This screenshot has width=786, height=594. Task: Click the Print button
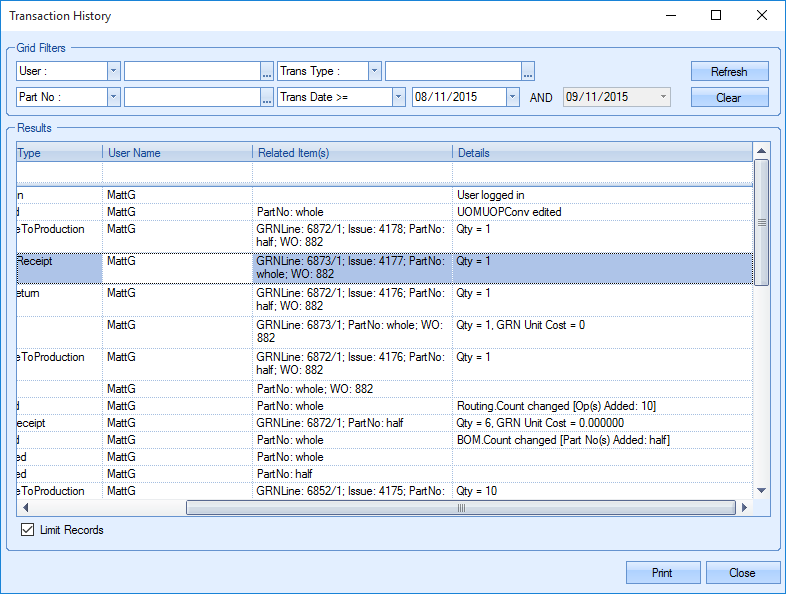click(x=662, y=573)
